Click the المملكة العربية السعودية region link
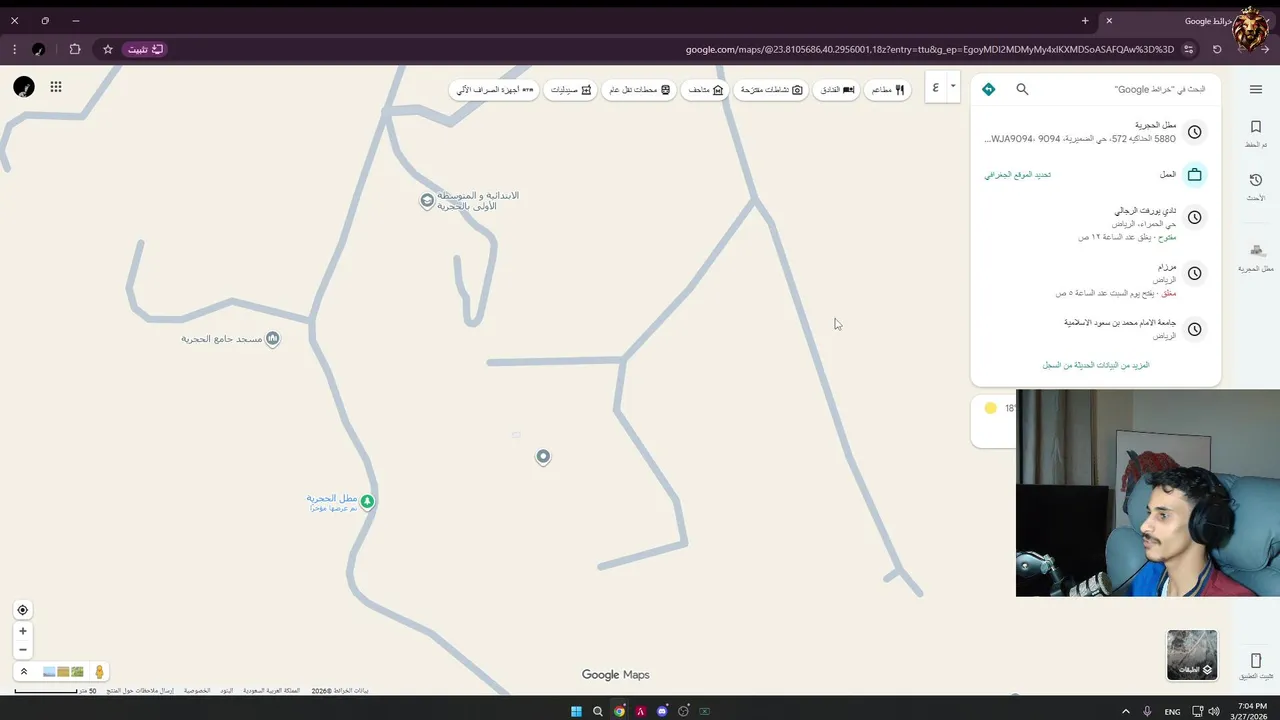Viewport: 1280px width, 720px height. [x=271, y=691]
